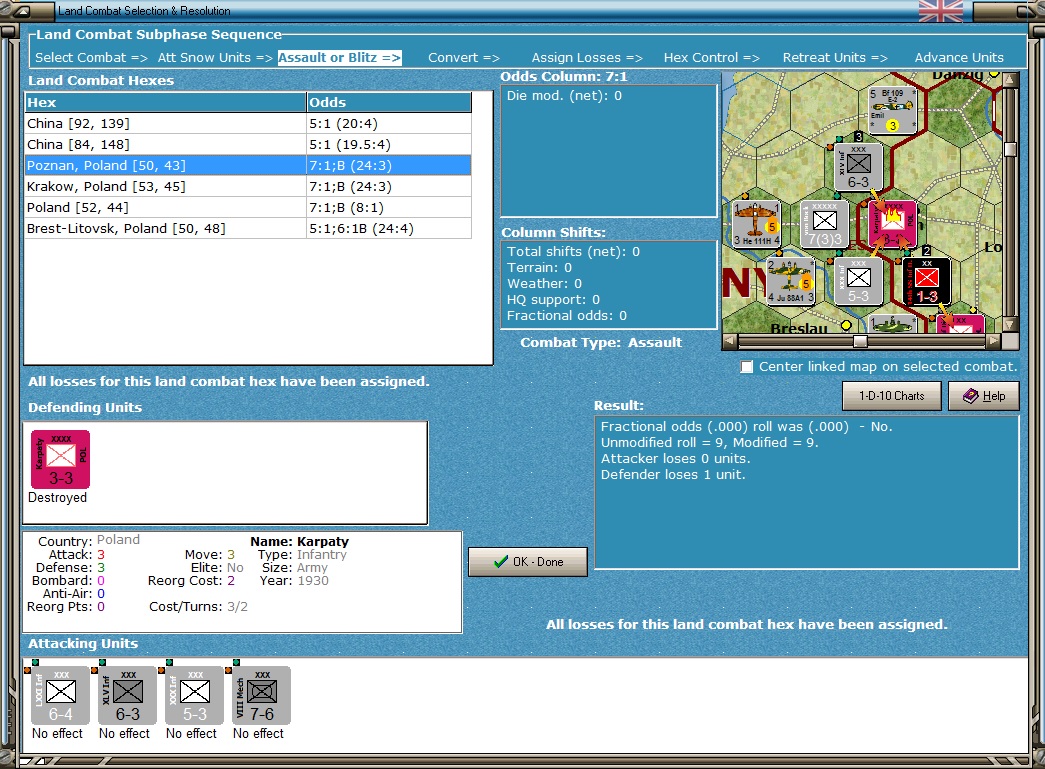Click the map vertical scrollbar thumb

coord(1010,149)
